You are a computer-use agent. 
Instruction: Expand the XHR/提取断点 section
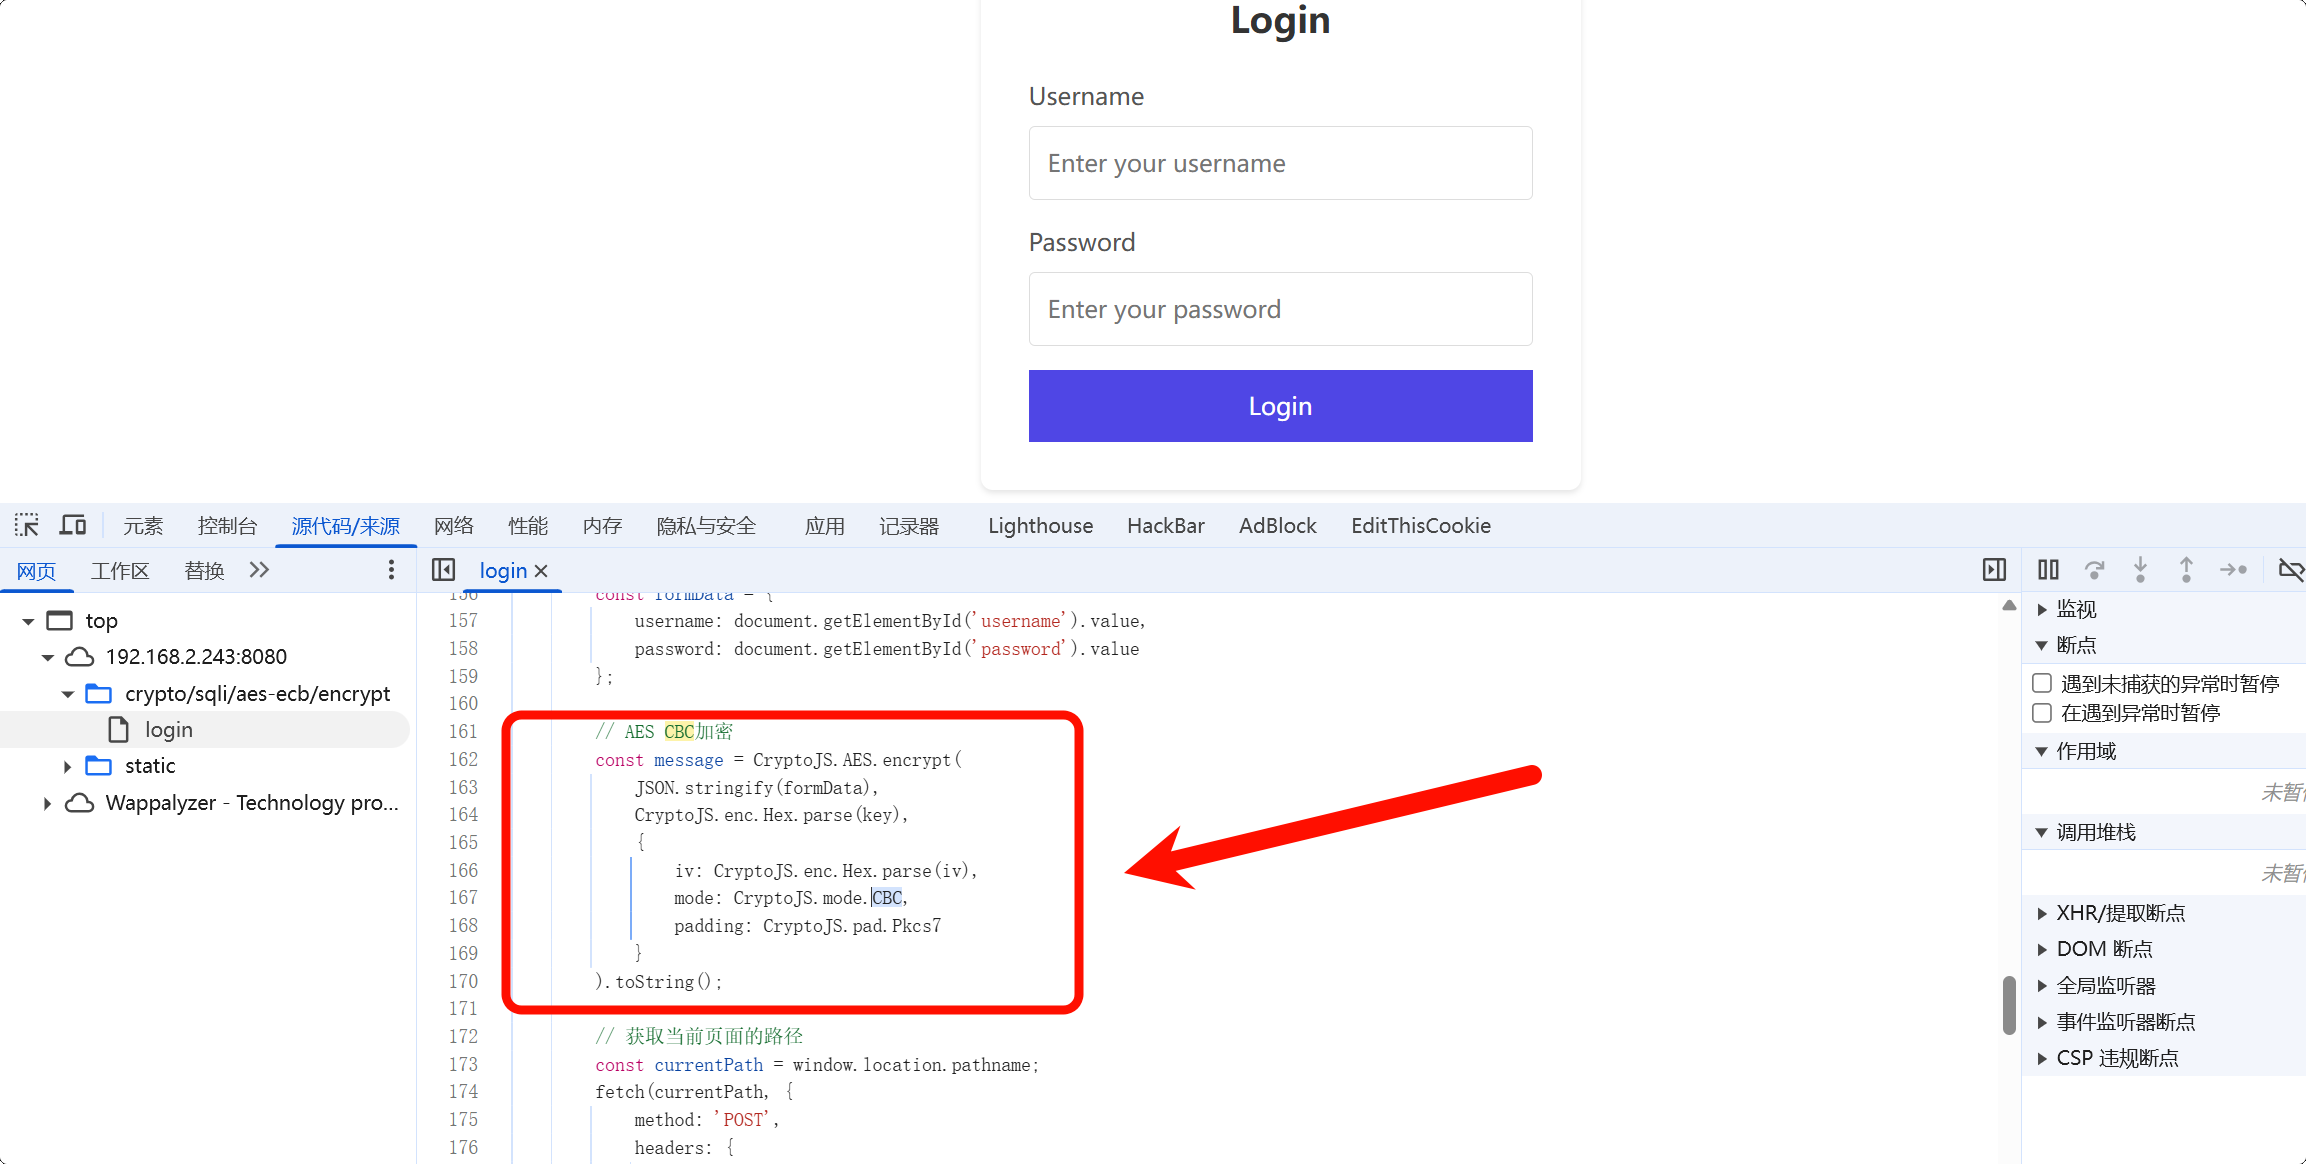click(x=2042, y=913)
